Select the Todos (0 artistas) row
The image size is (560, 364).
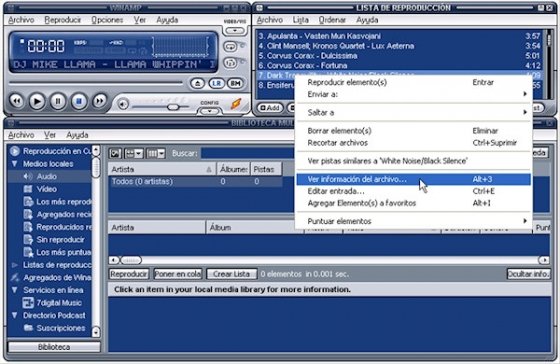[195, 181]
